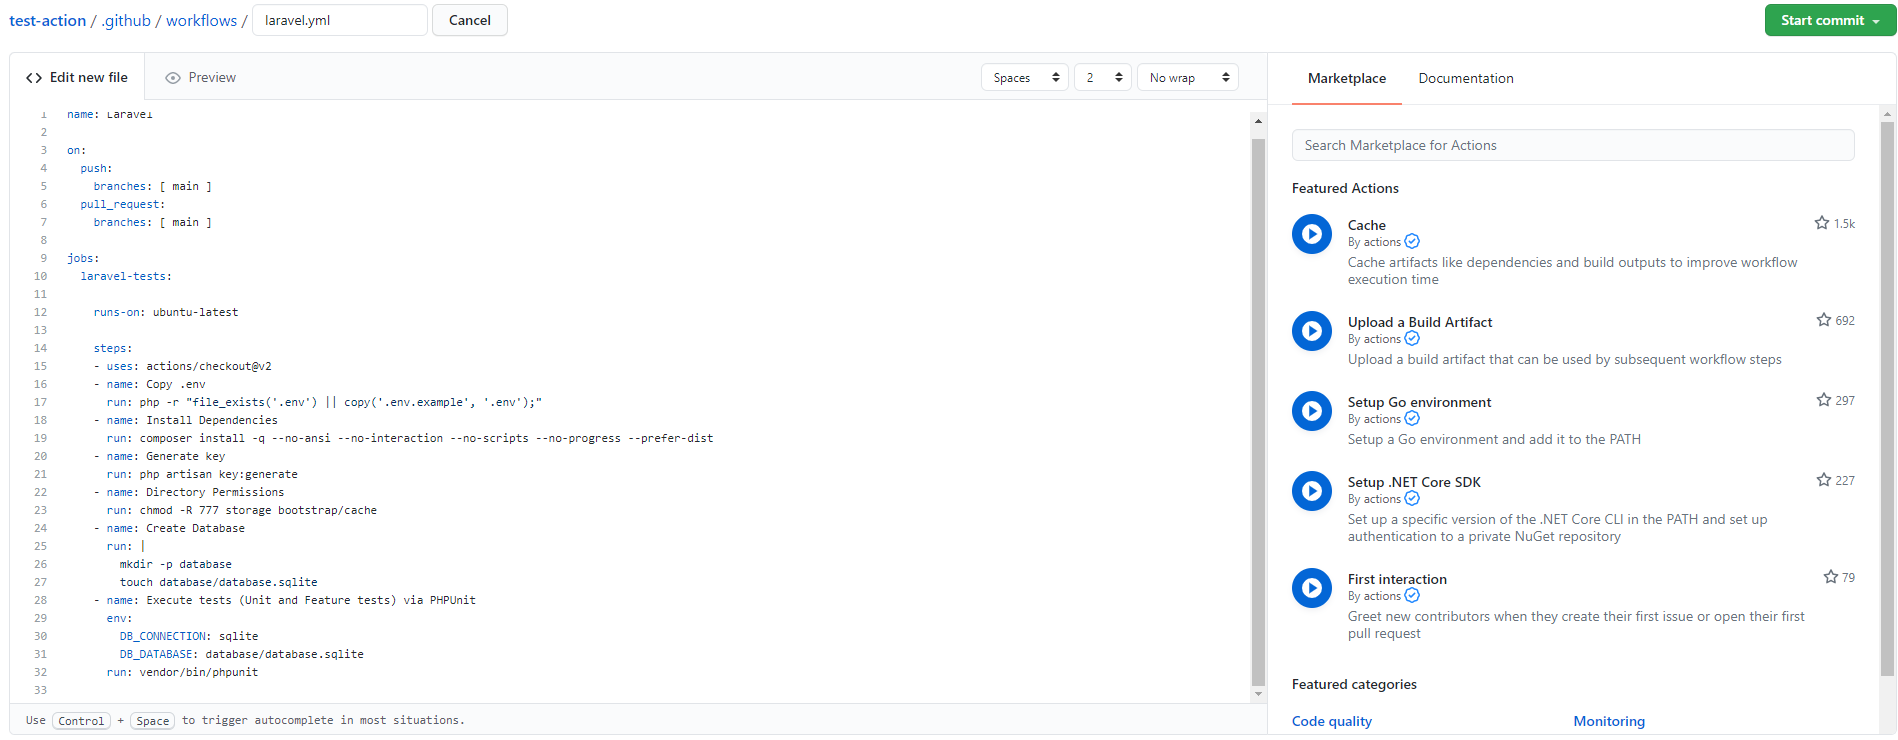Open the .github breadcrumb link
1898x740 pixels.
pyautogui.click(x=126, y=20)
